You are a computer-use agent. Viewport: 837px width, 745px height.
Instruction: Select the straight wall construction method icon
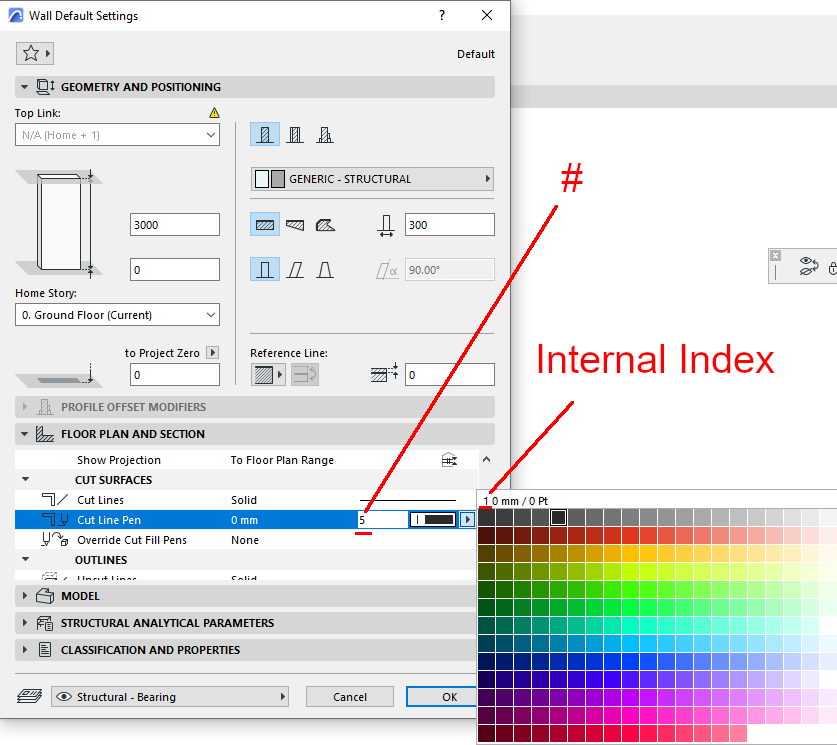(263, 134)
